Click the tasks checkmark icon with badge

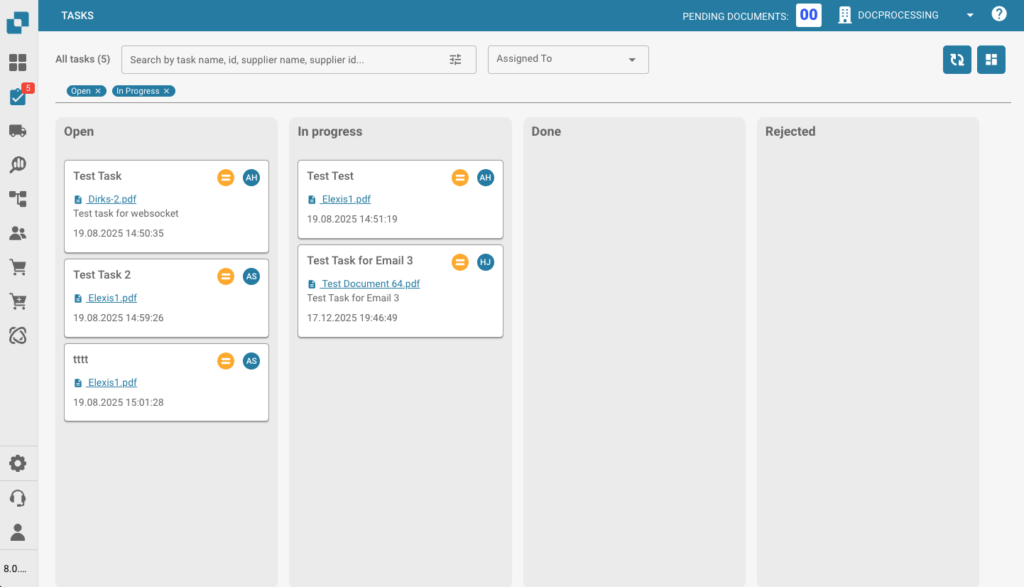[x=18, y=97]
